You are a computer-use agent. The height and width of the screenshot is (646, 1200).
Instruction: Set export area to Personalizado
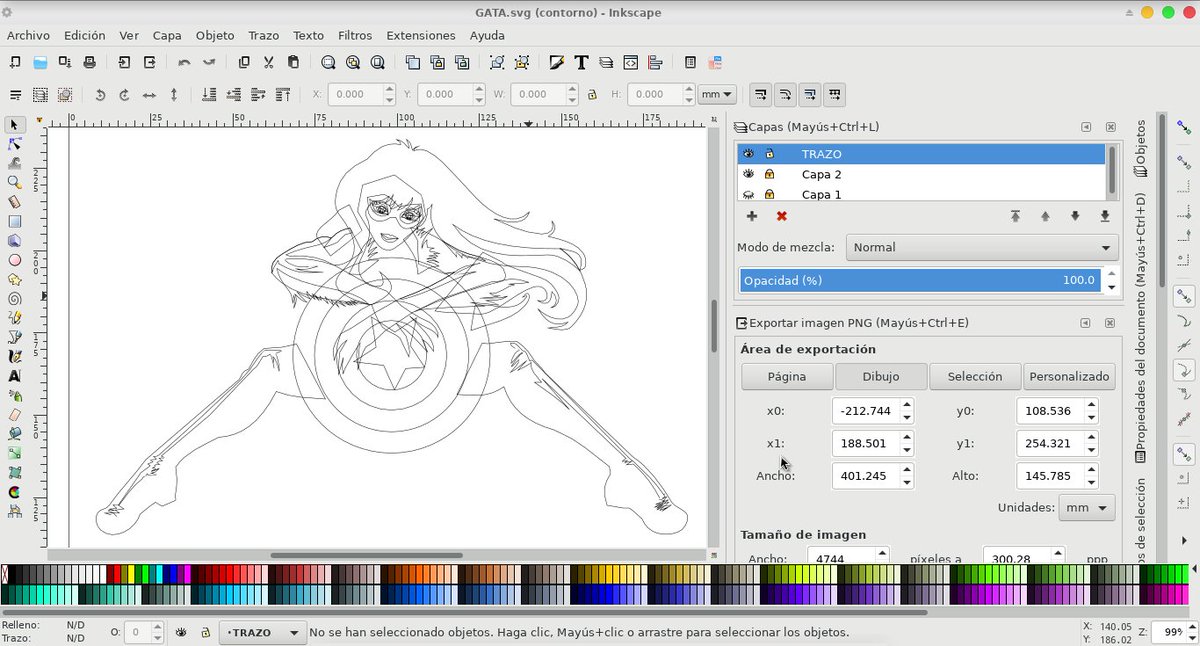point(1069,376)
